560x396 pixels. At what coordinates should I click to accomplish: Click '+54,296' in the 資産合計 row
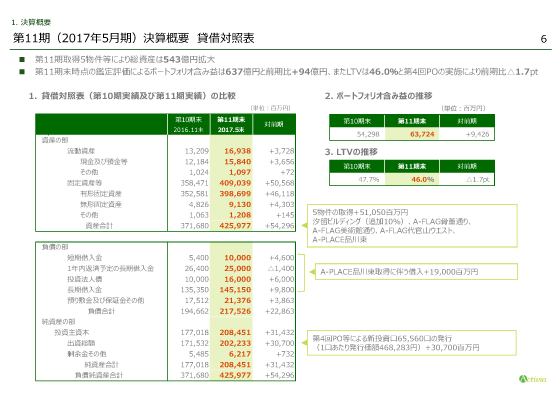point(280,226)
